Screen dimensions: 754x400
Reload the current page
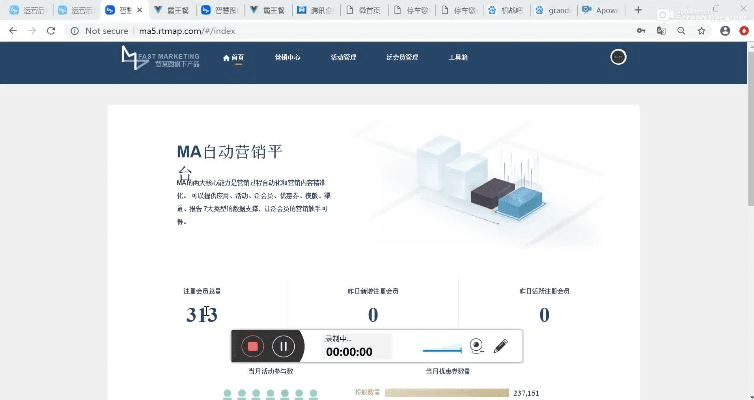pos(50,31)
